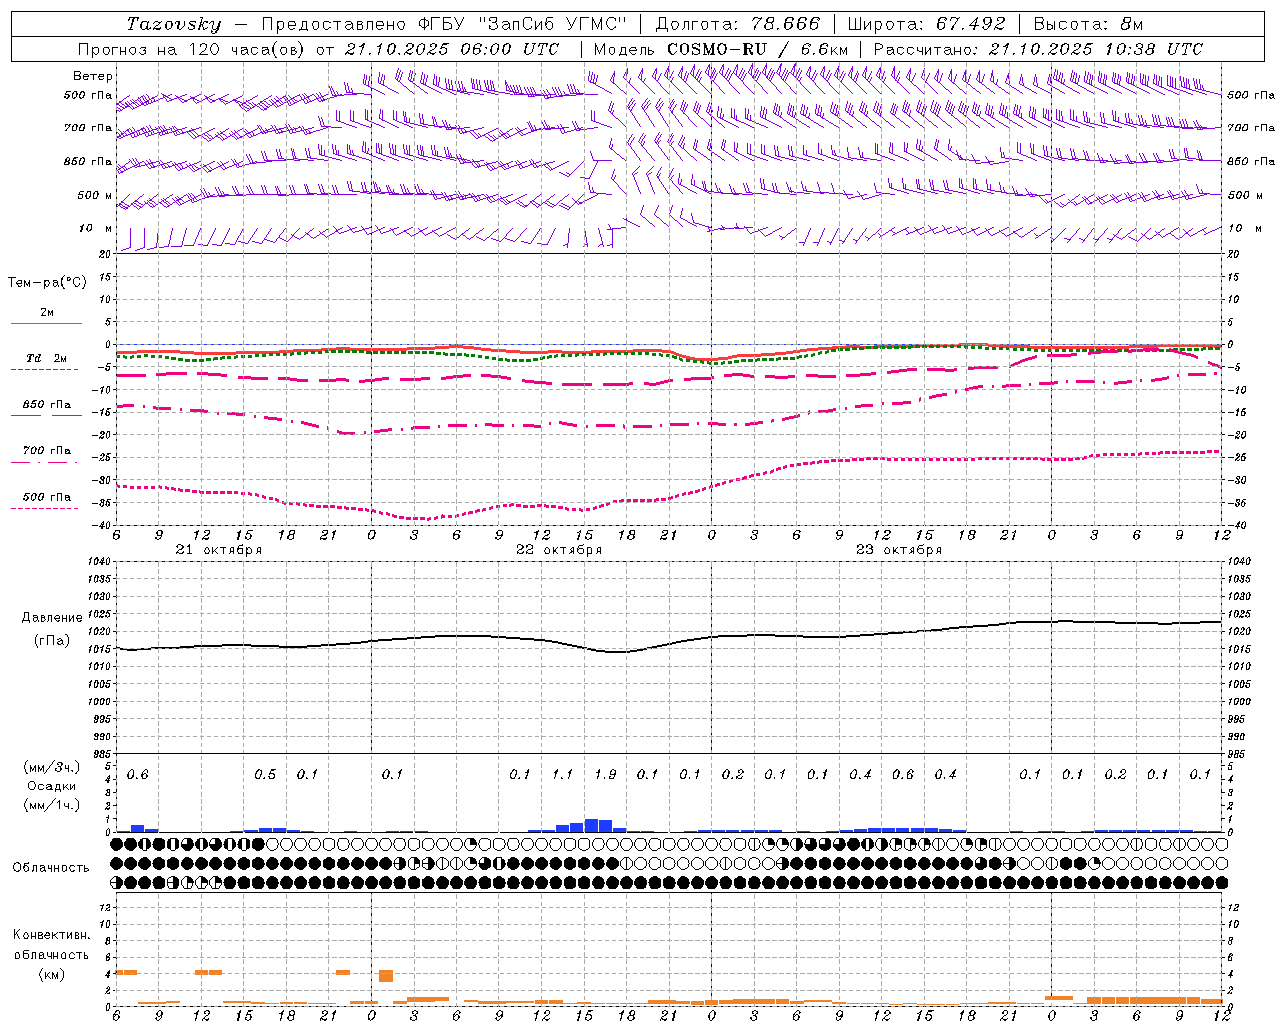1280x1024 pixels.
Task: Select the Конвективн. облачность label
Action: tap(51, 945)
